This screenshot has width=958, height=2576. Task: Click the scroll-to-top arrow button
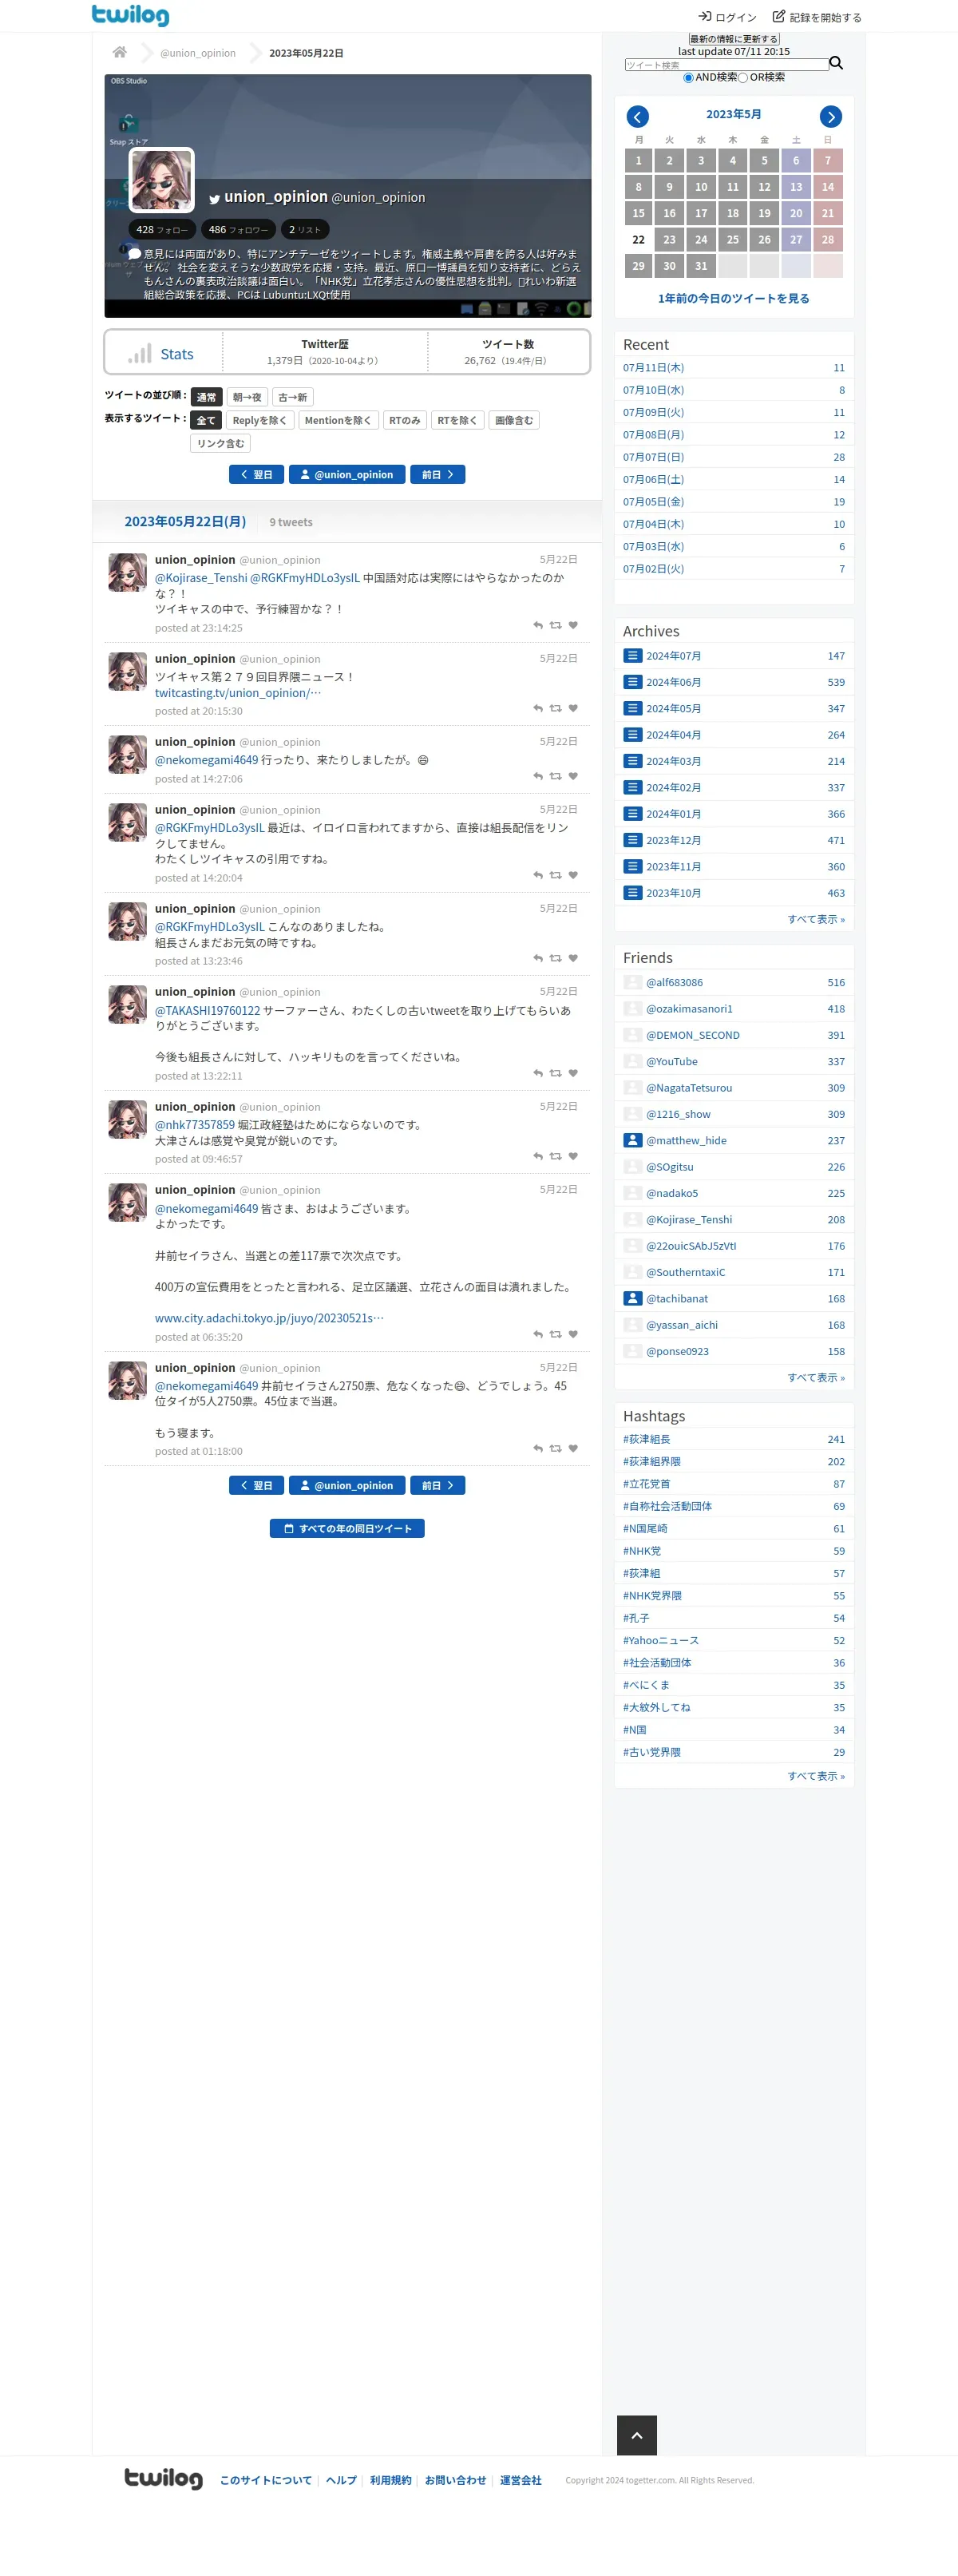(x=636, y=2435)
